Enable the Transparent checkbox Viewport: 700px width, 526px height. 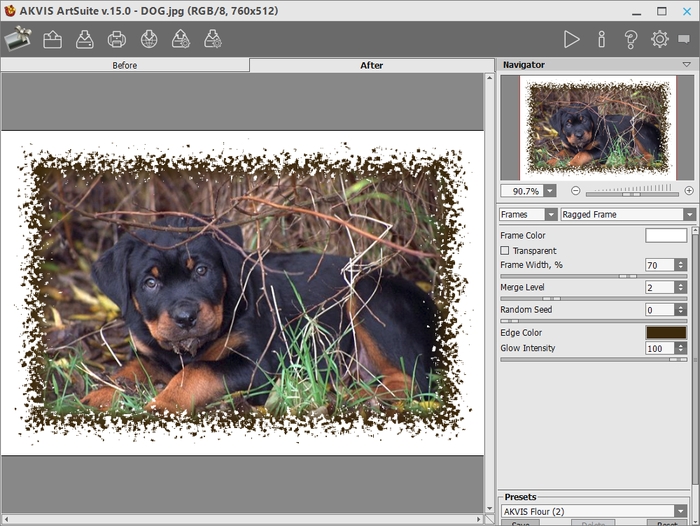coord(505,250)
